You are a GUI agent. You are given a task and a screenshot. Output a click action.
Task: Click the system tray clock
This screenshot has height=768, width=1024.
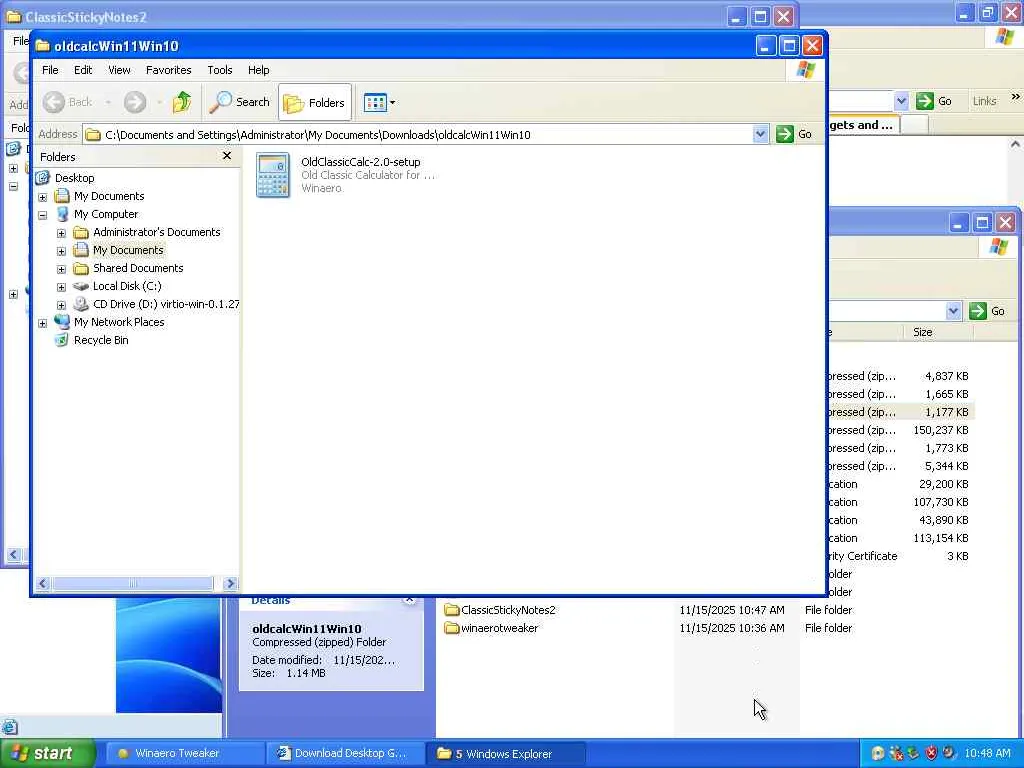[x=987, y=753]
